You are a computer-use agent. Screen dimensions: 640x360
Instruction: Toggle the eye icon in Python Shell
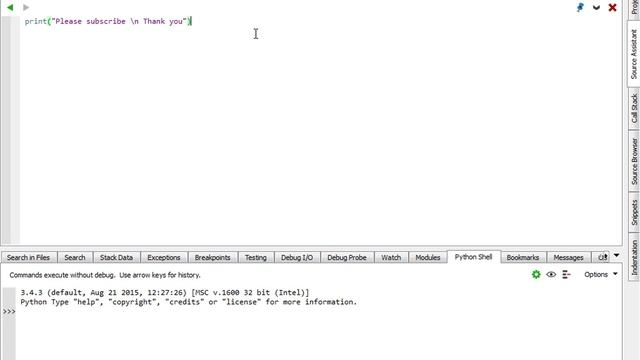(551, 275)
